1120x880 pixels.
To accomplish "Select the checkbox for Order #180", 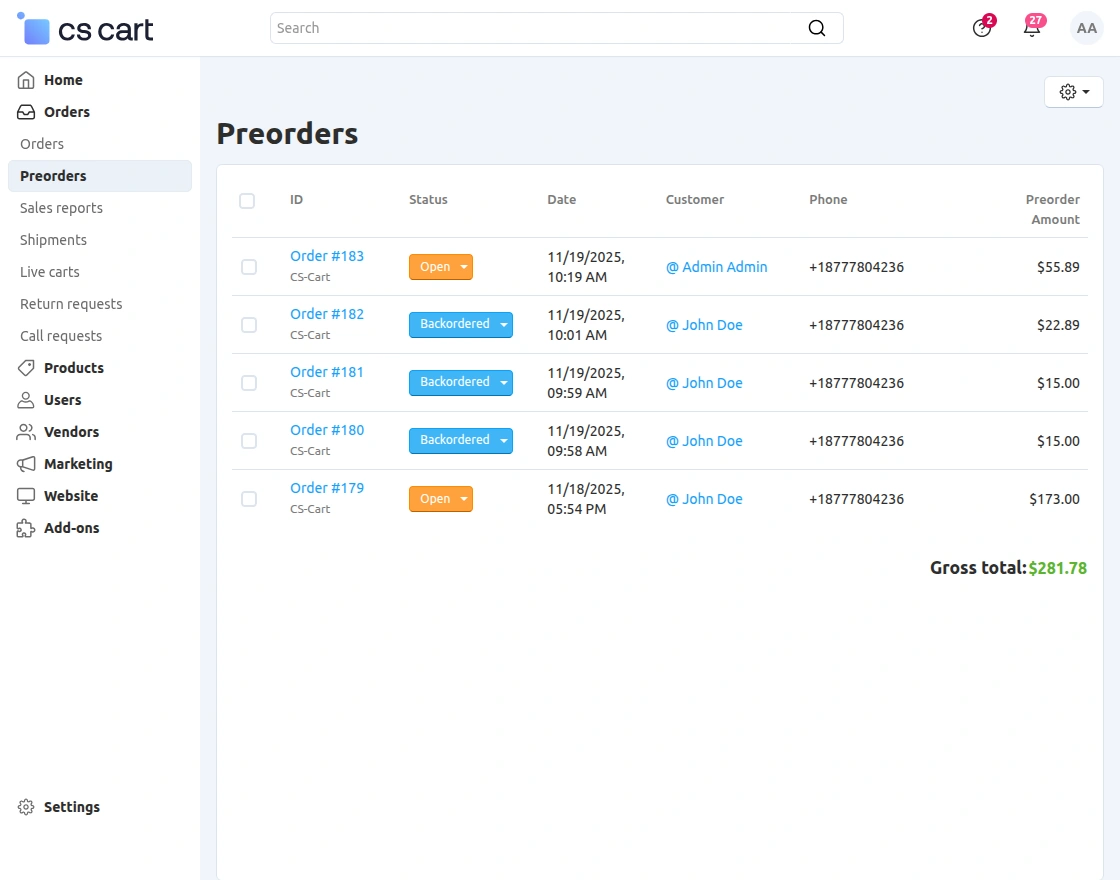I will 249,441.
